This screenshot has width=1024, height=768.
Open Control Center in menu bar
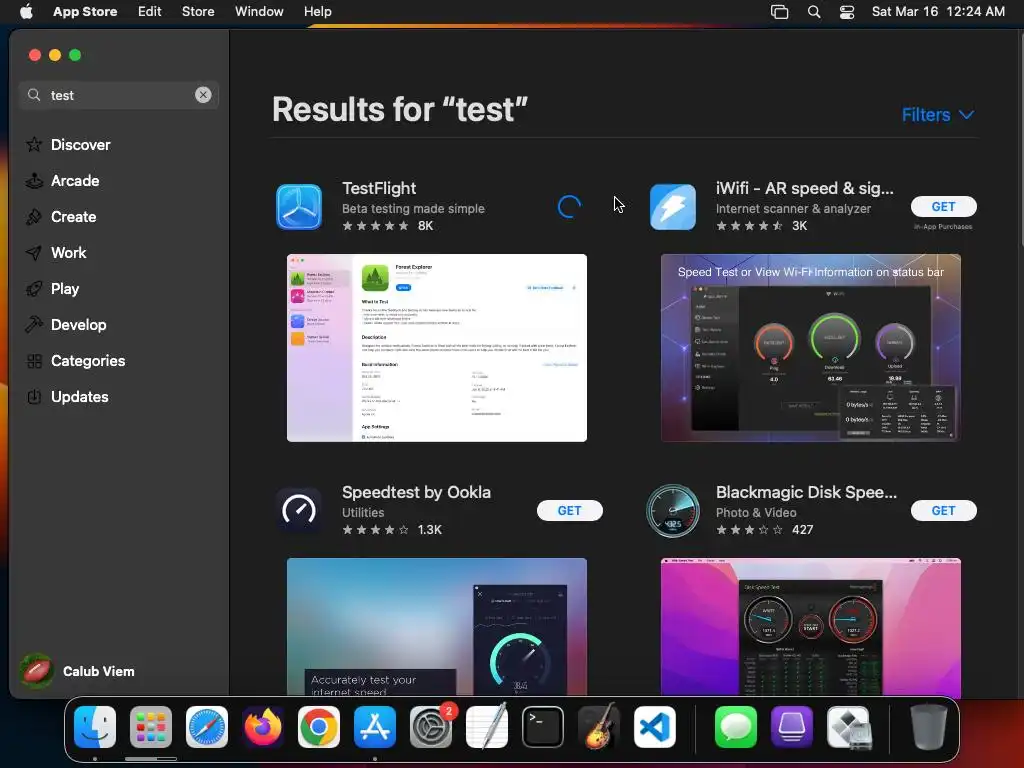[847, 12]
